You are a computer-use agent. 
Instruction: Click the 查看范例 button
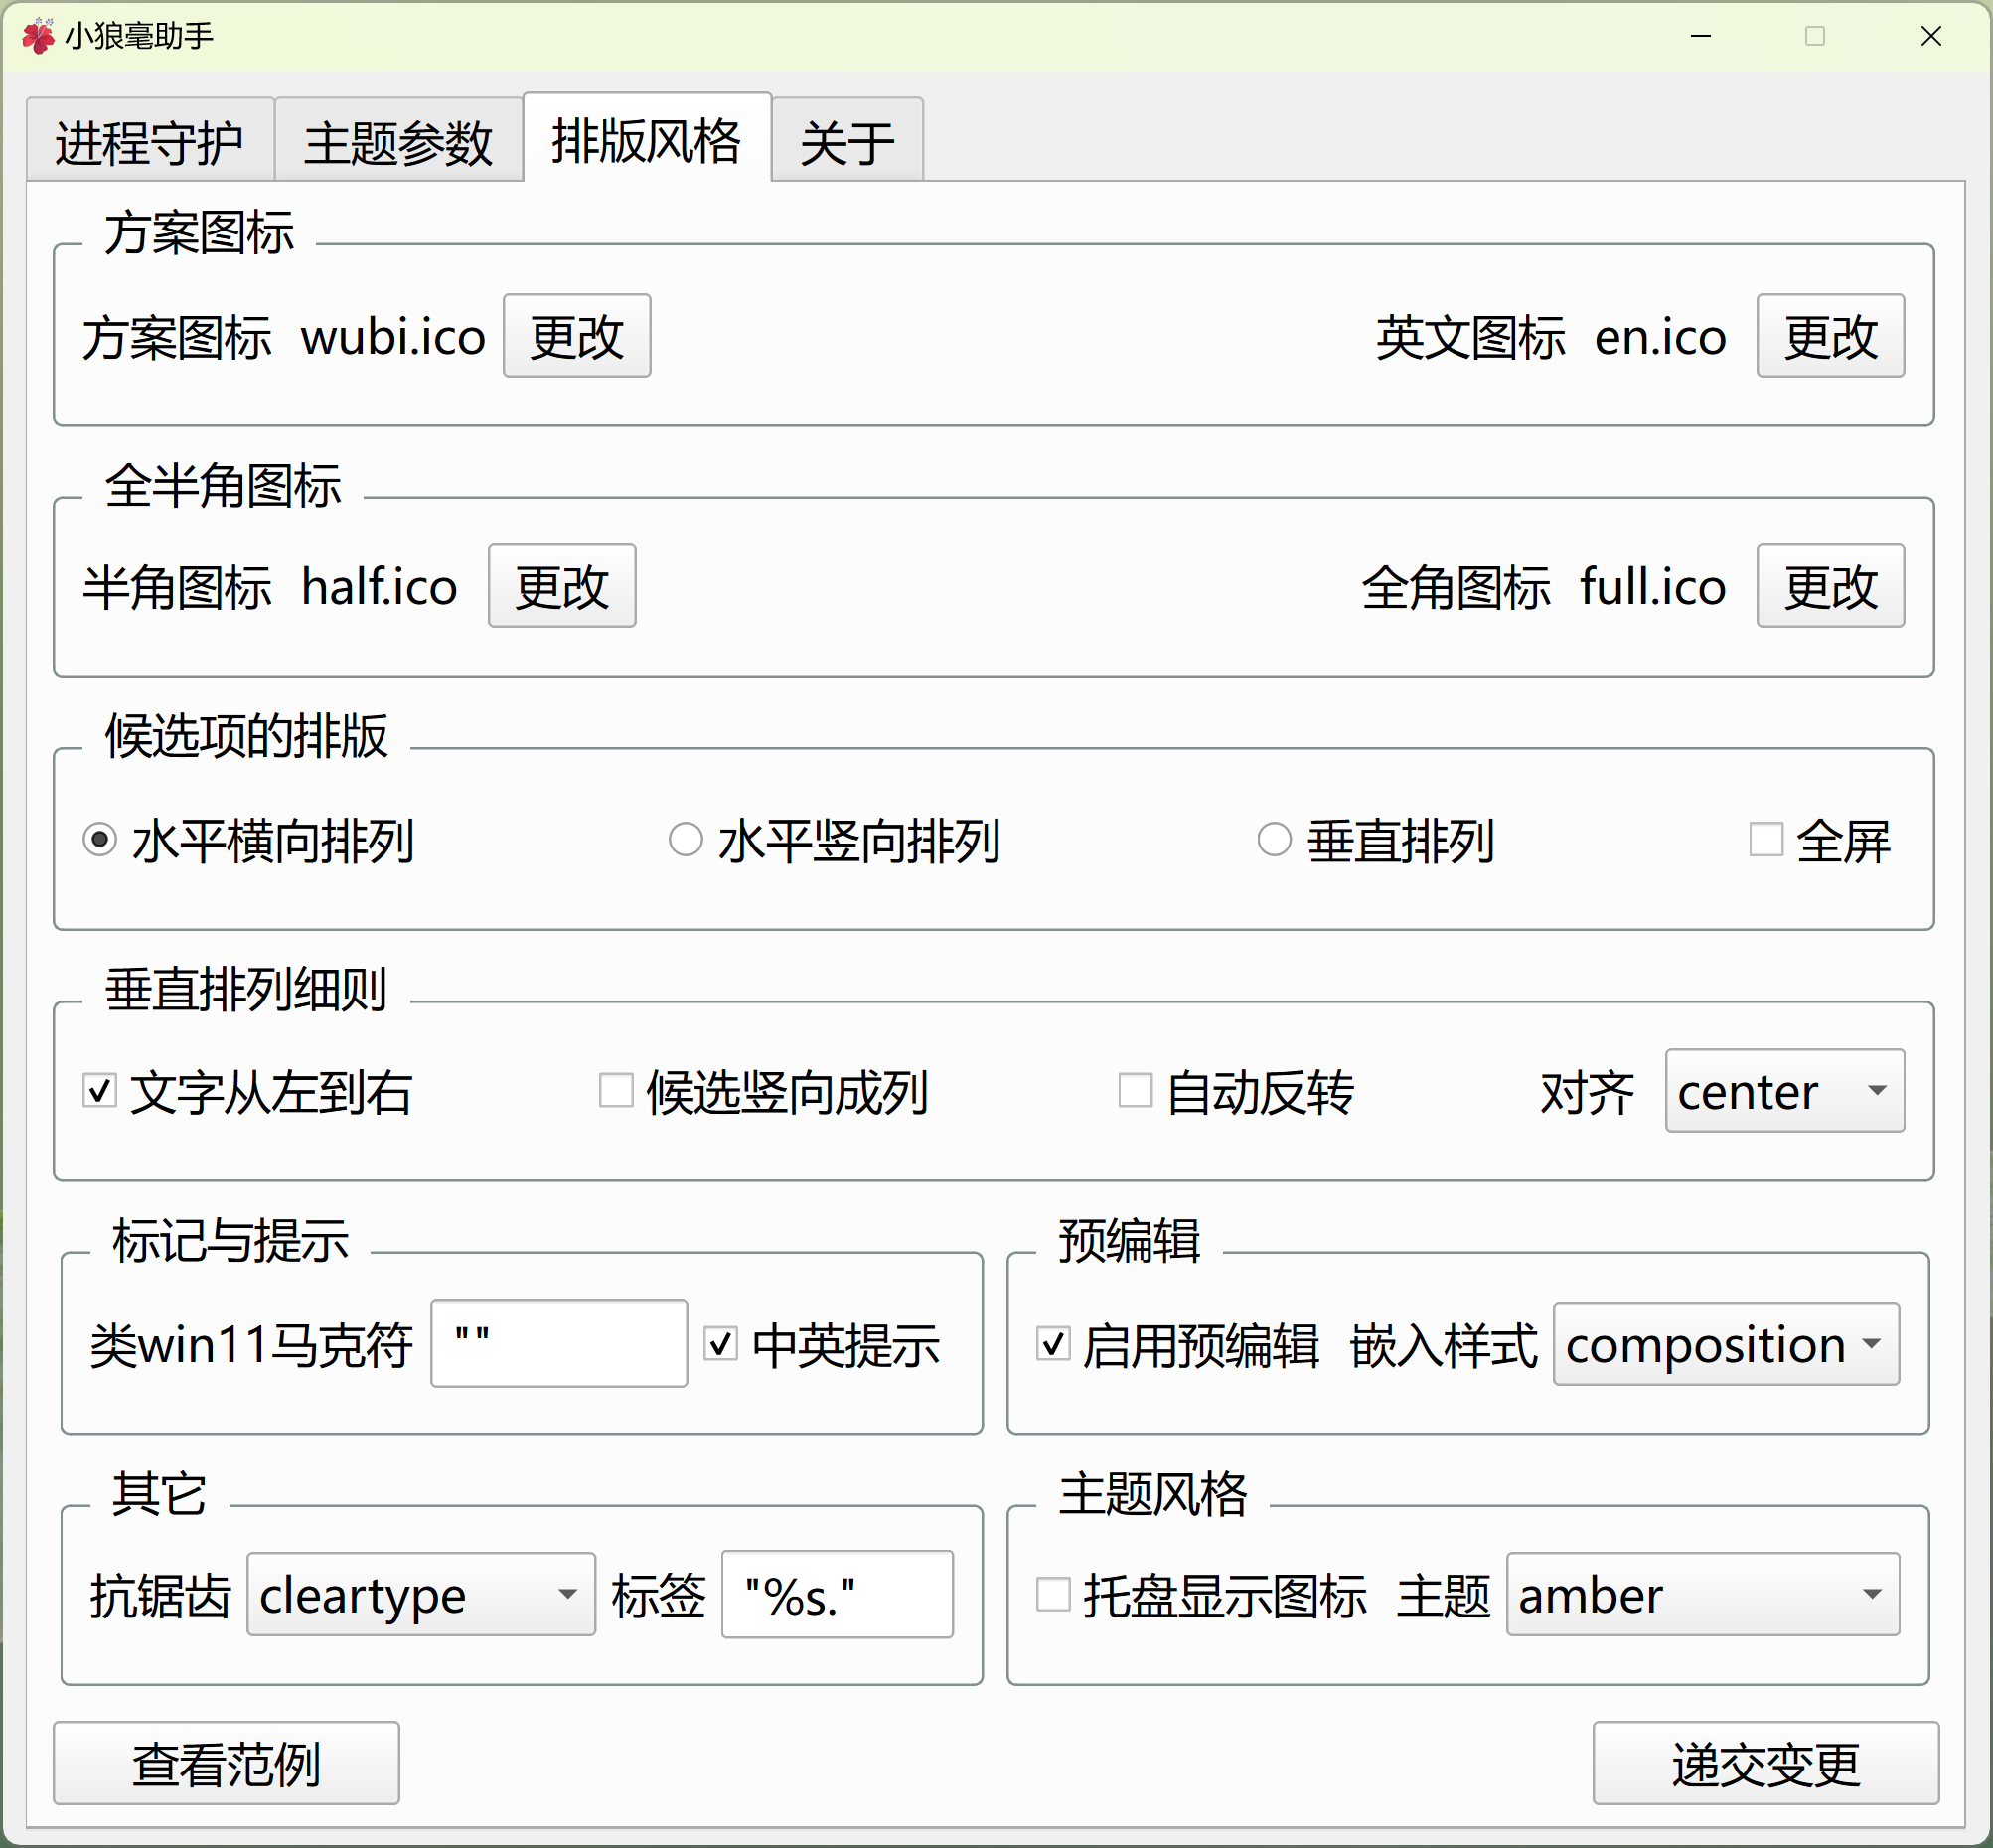click(x=226, y=1763)
